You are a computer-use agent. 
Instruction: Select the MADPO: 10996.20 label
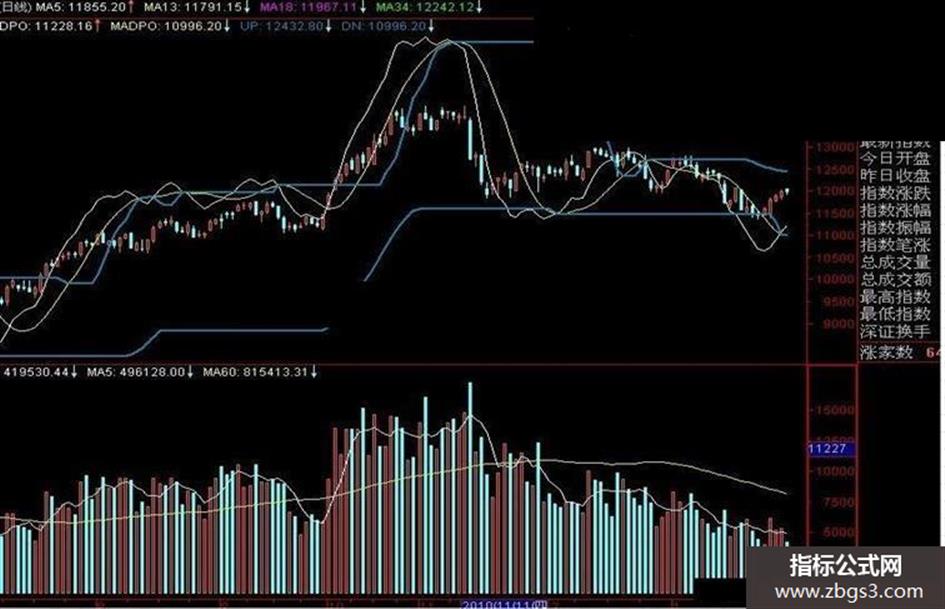click(171, 26)
